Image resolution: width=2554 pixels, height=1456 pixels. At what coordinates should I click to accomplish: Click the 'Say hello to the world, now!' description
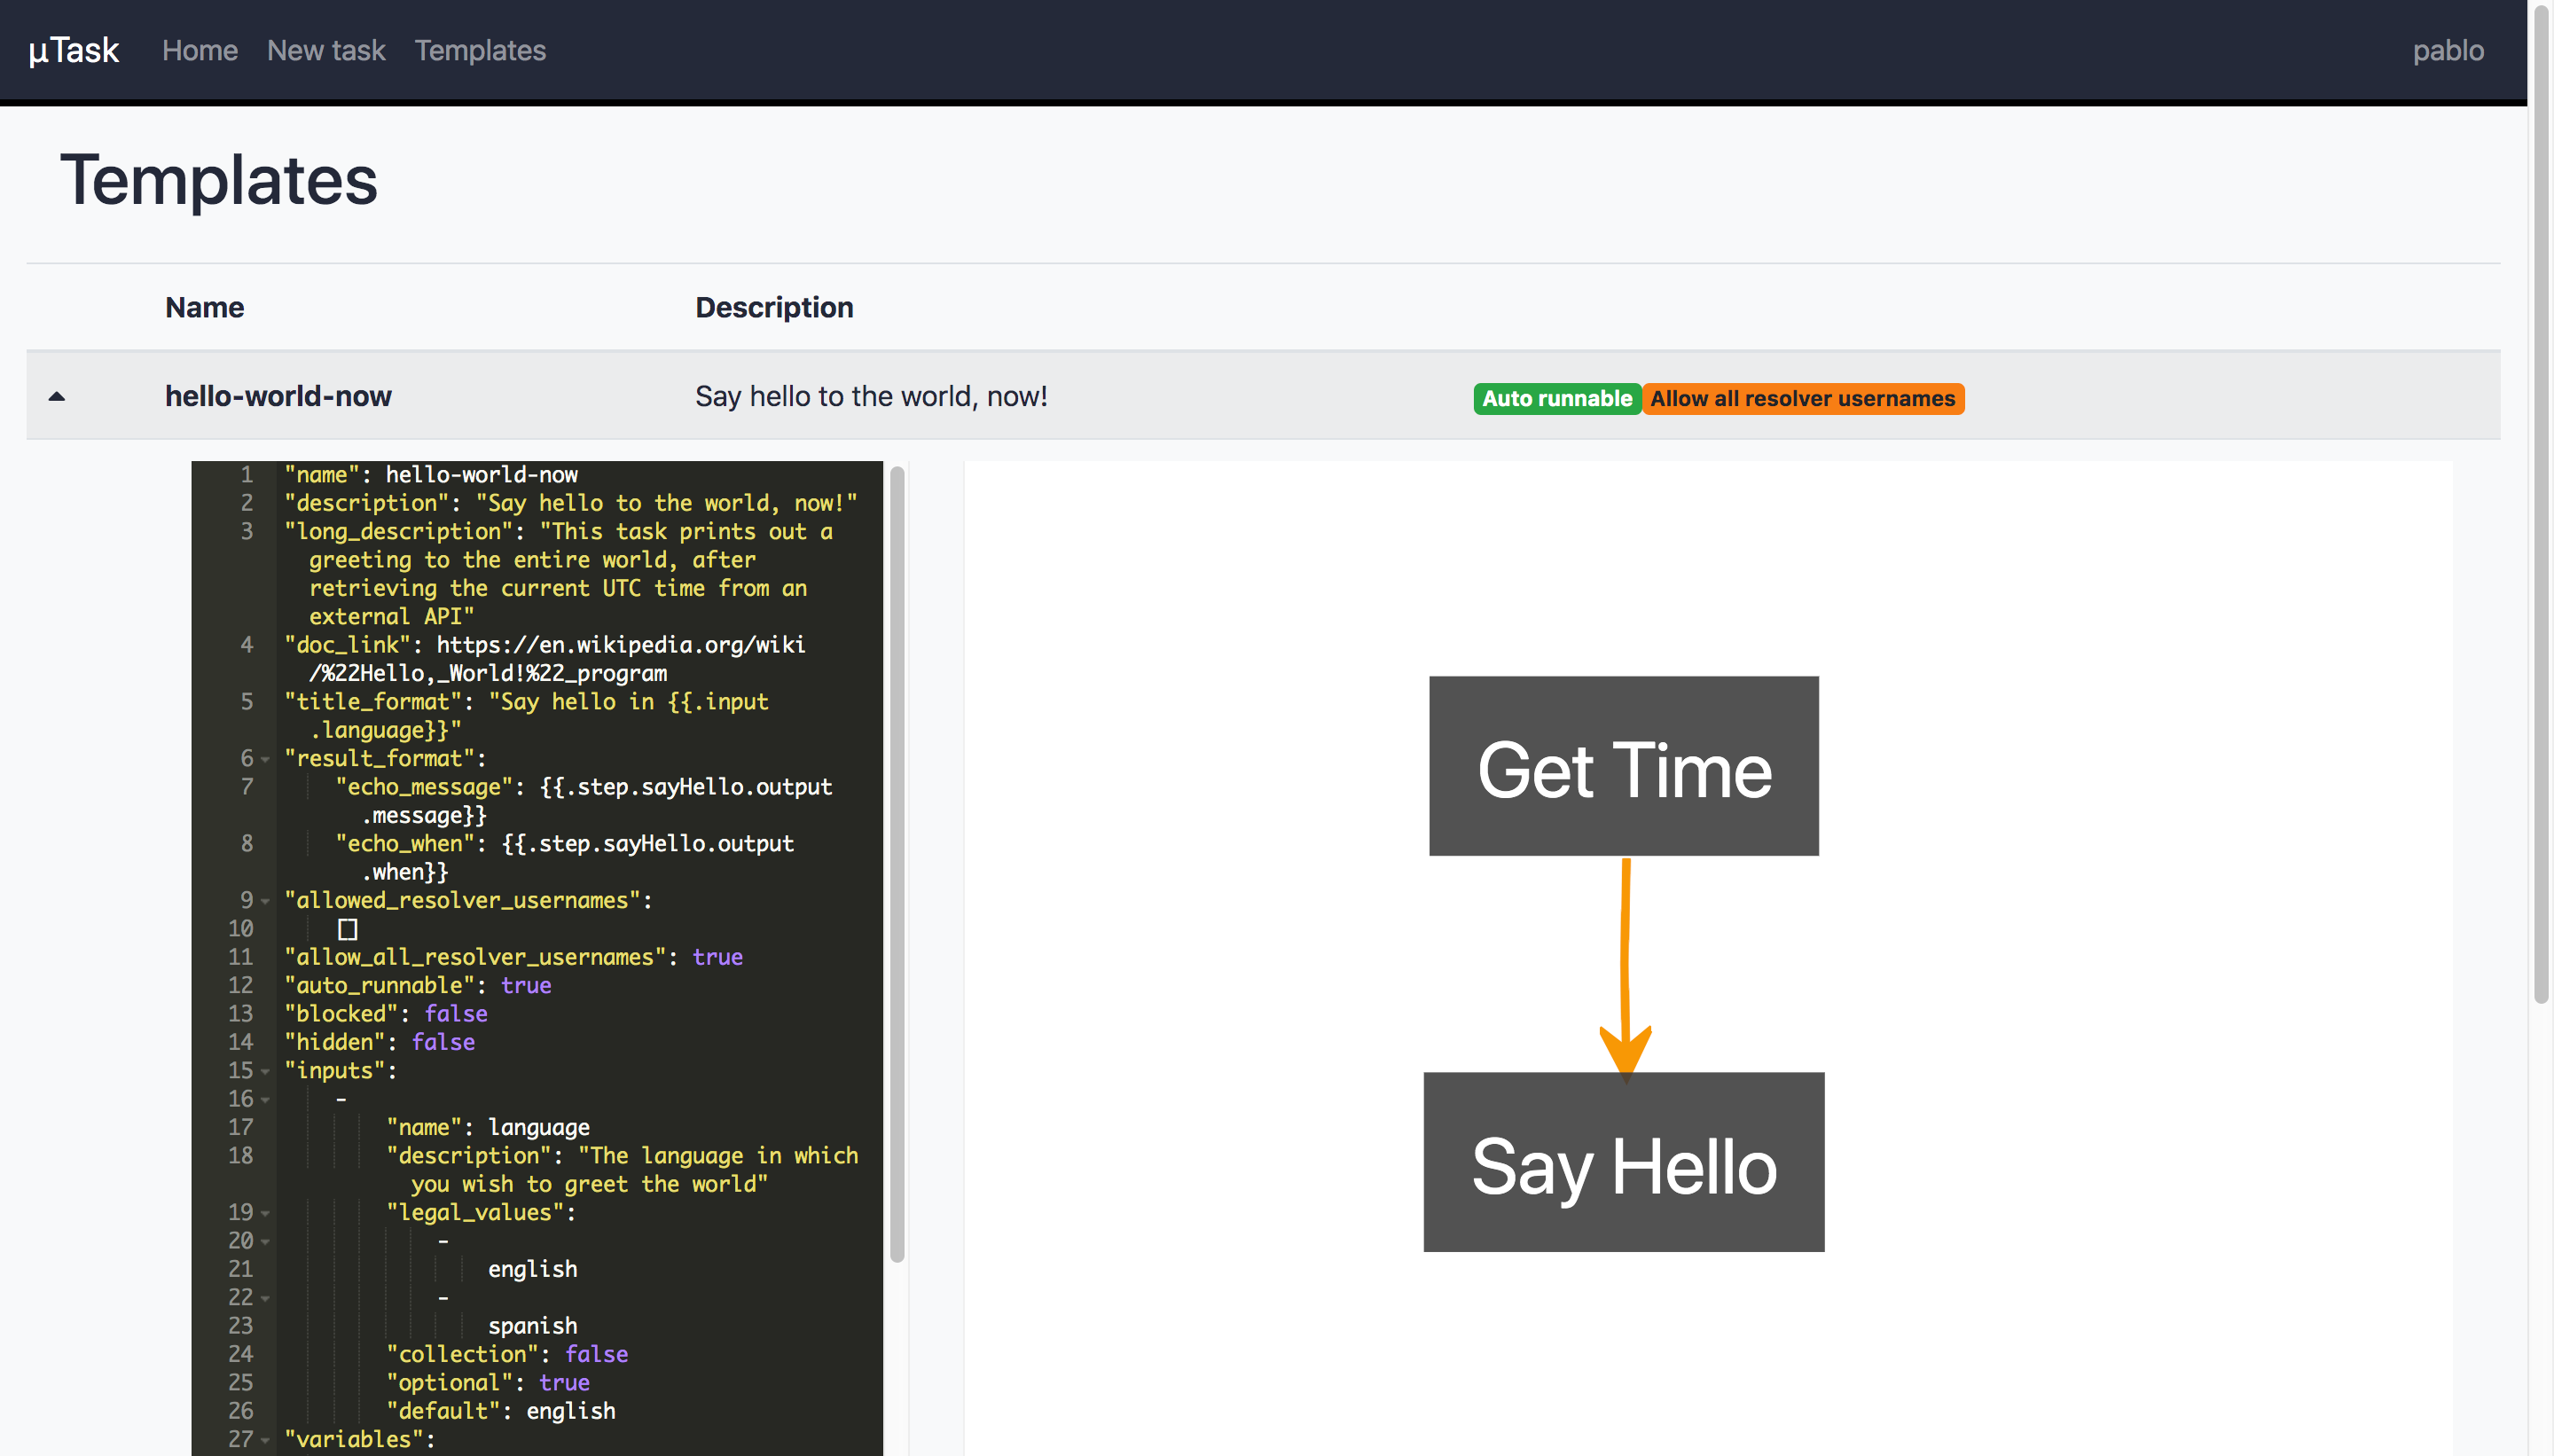tap(871, 396)
